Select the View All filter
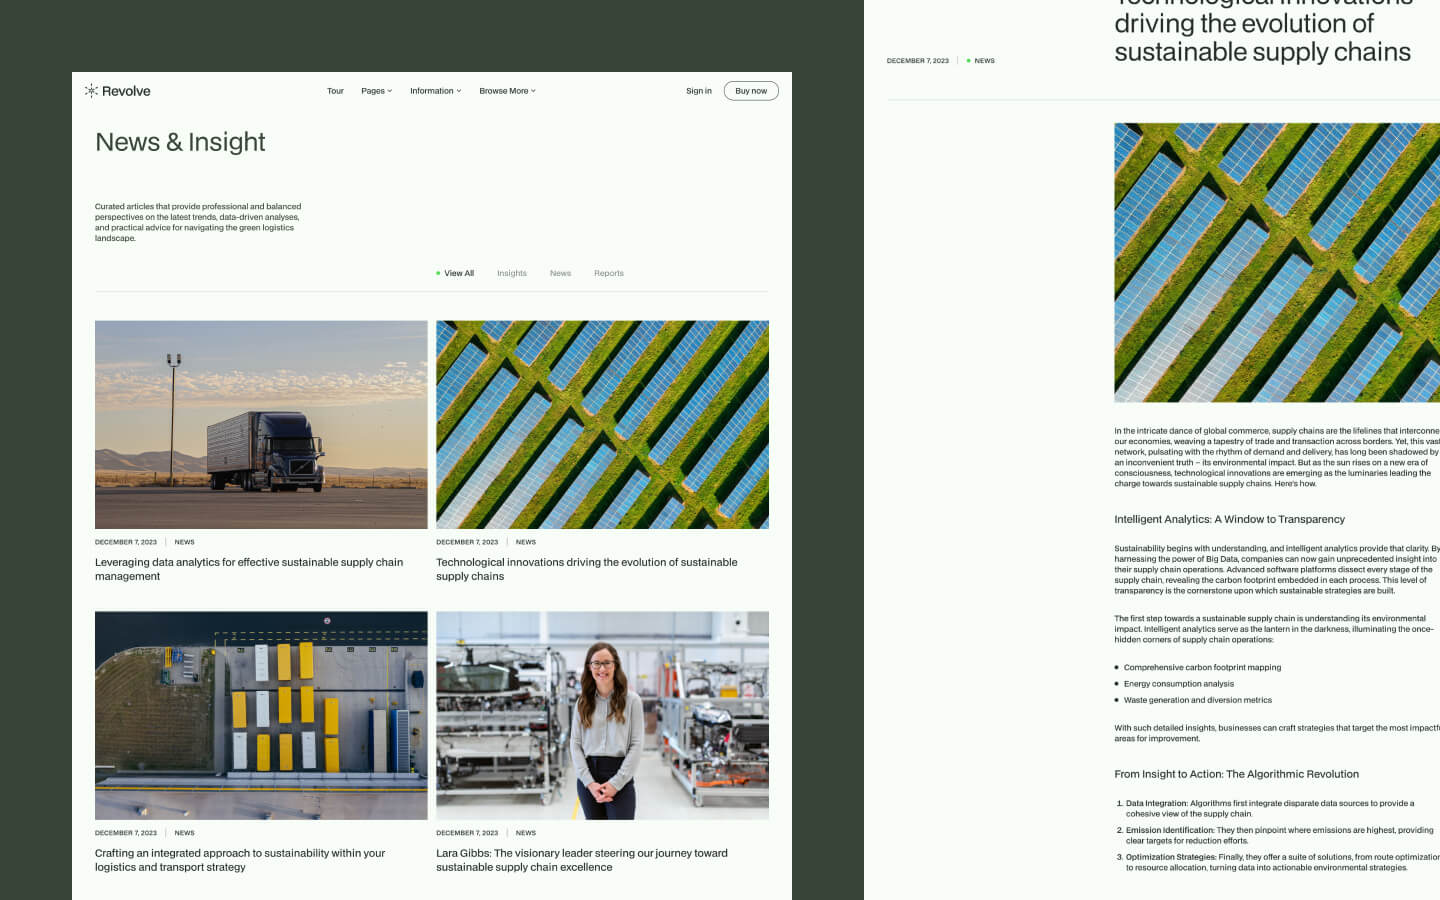The image size is (1440, 900). point(458,272)
